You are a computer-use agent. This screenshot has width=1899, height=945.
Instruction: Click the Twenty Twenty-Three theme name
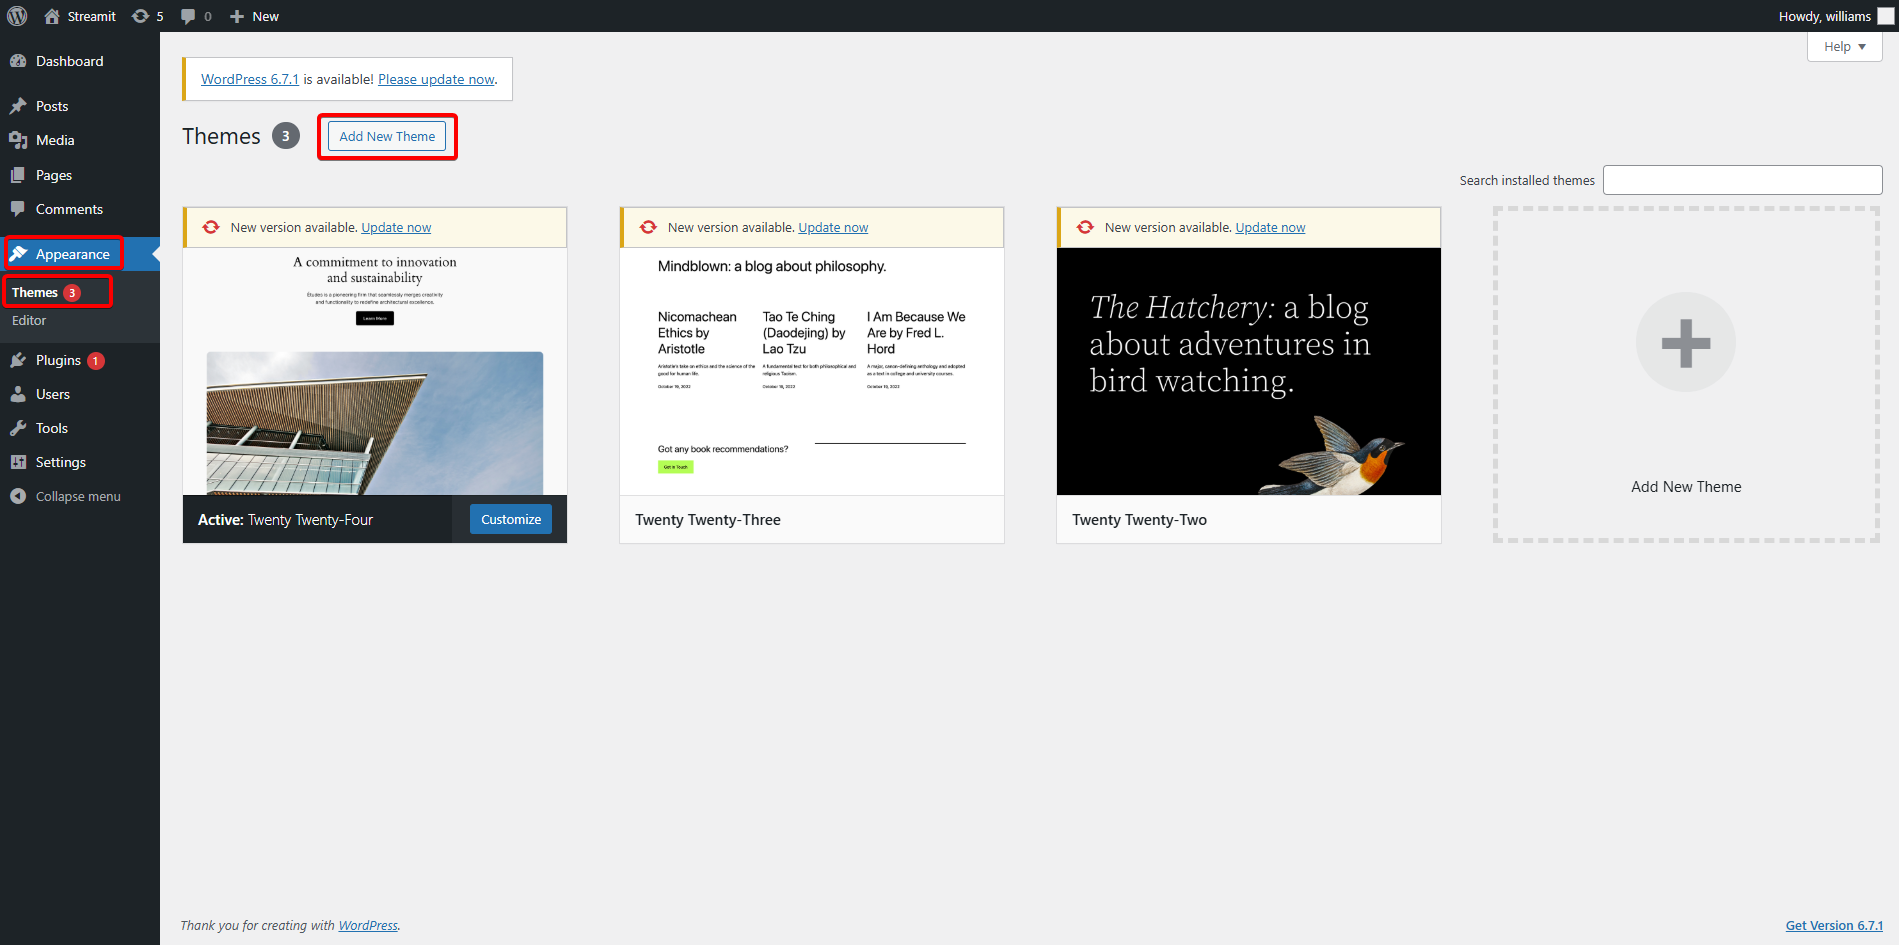(x=708, y=520)
